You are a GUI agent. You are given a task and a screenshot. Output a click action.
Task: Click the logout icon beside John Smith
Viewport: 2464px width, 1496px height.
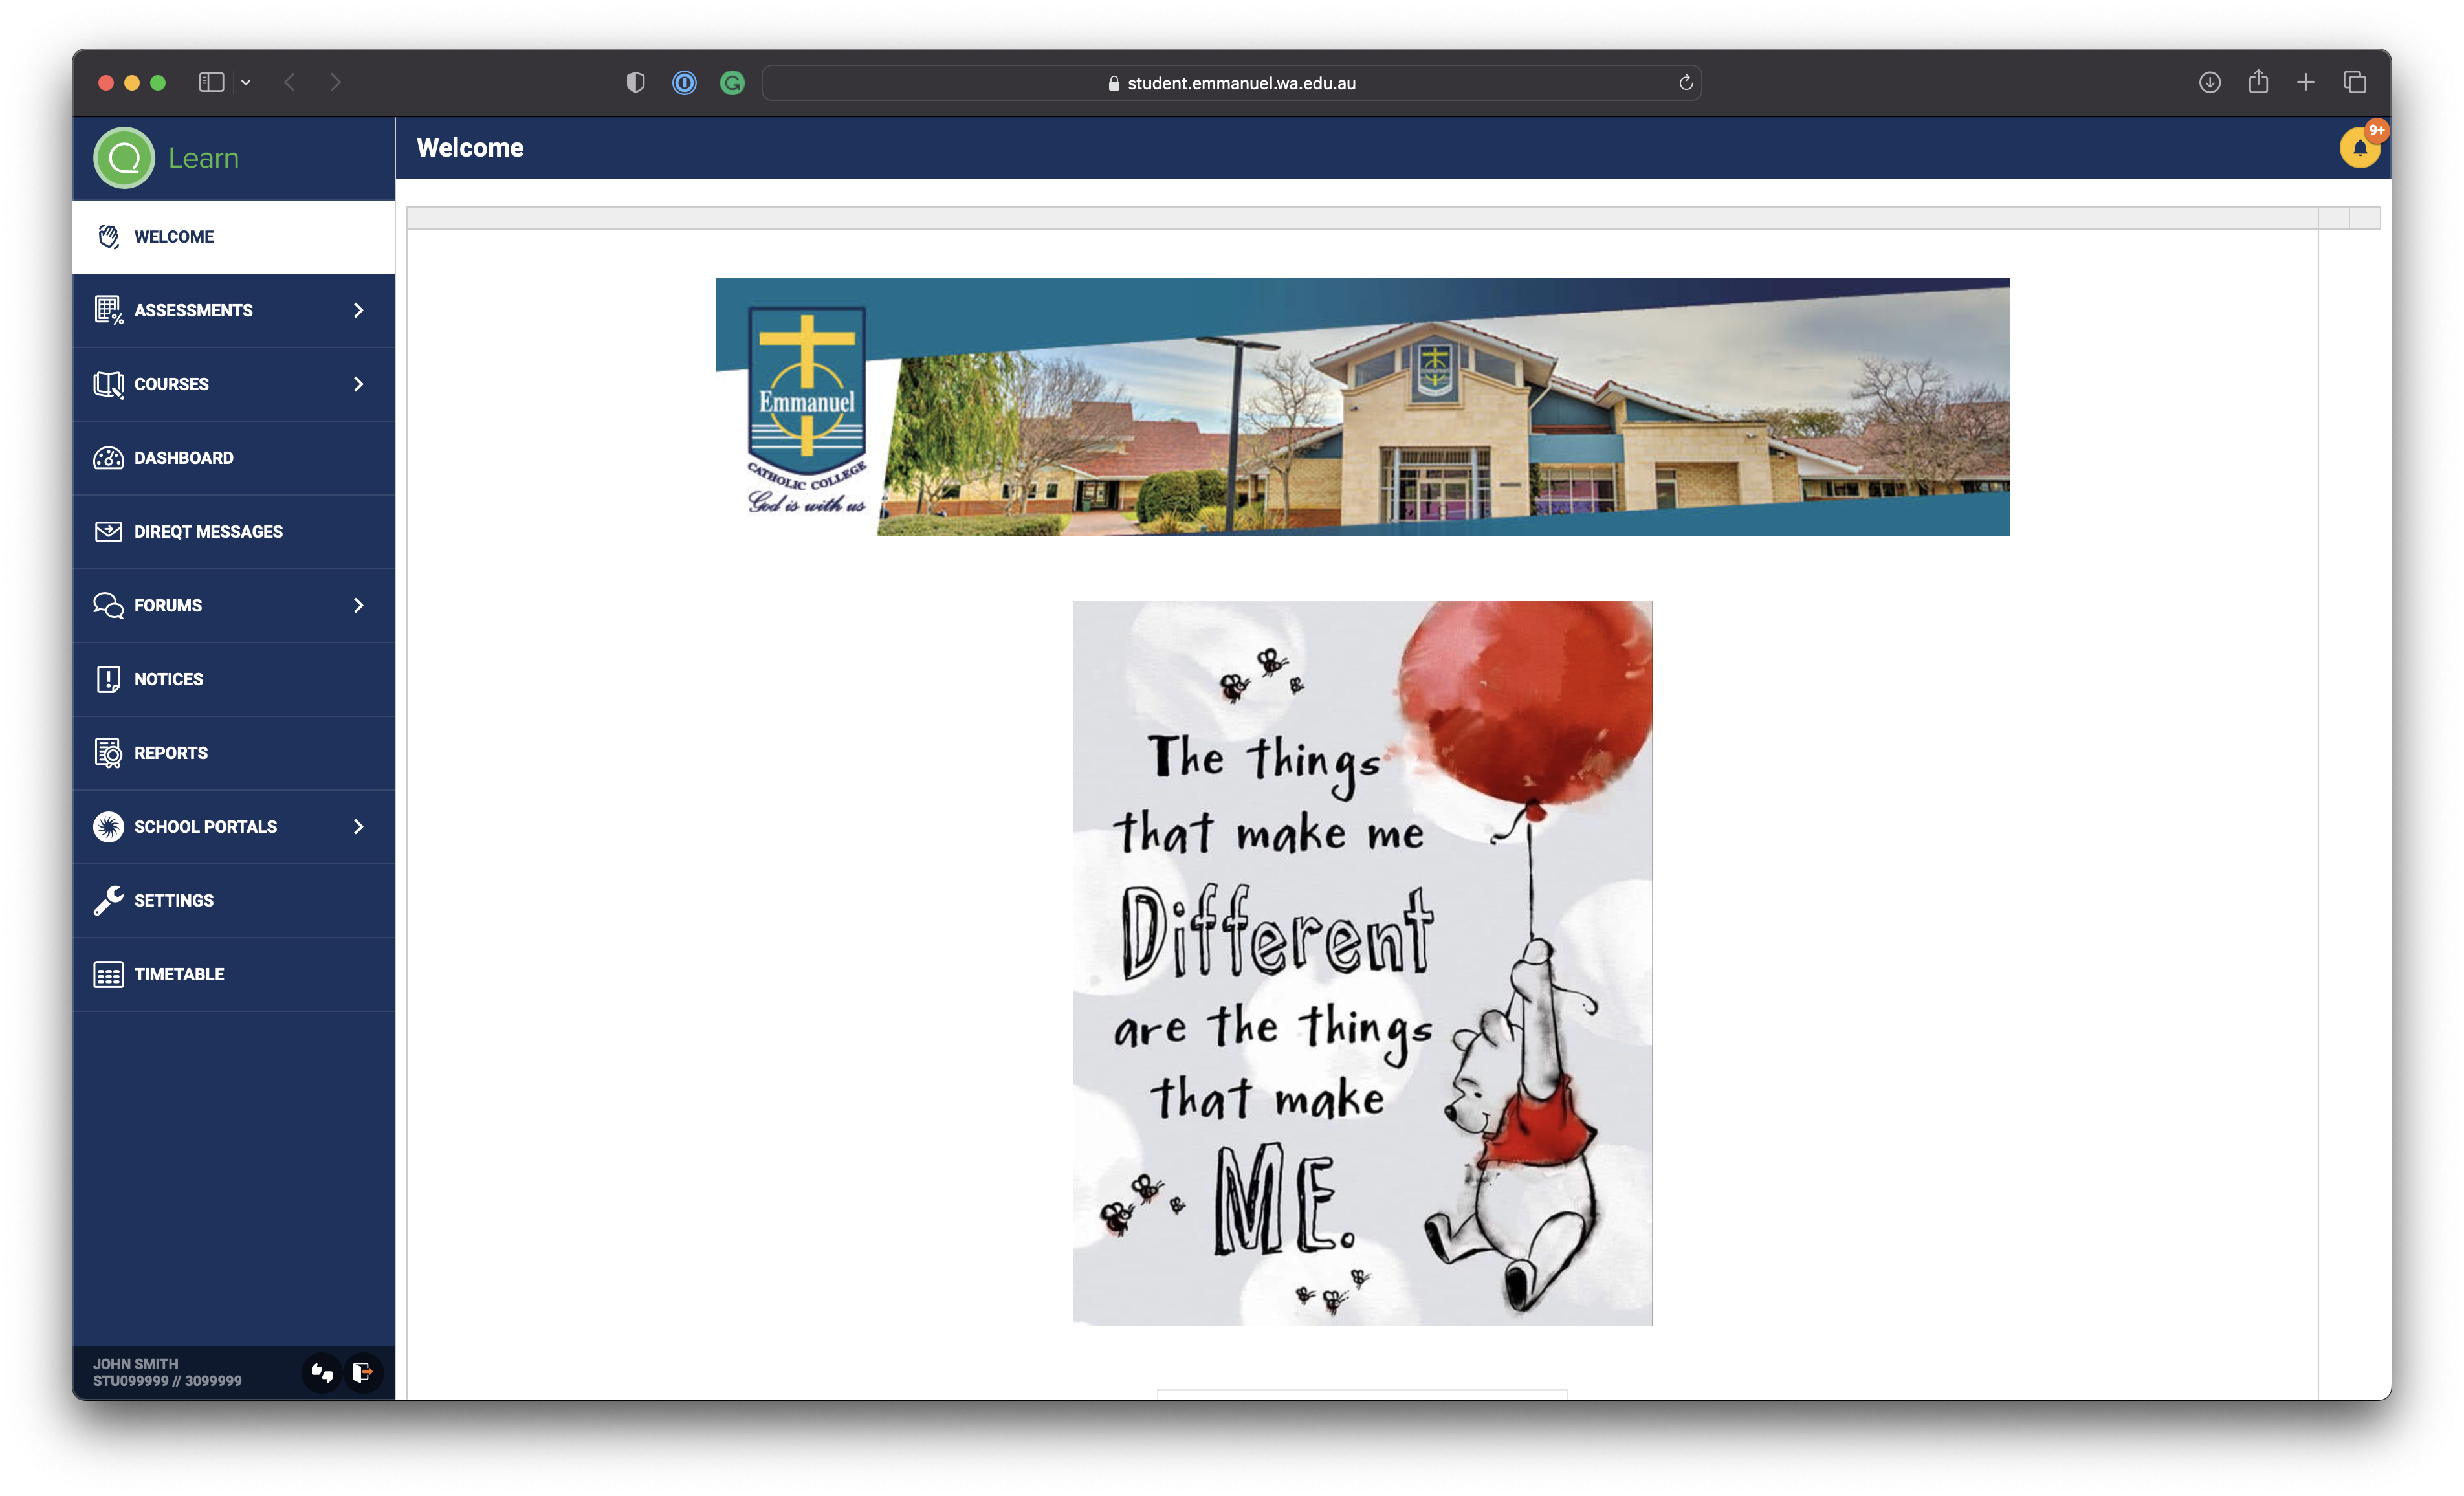click(x=363, y=1372)
